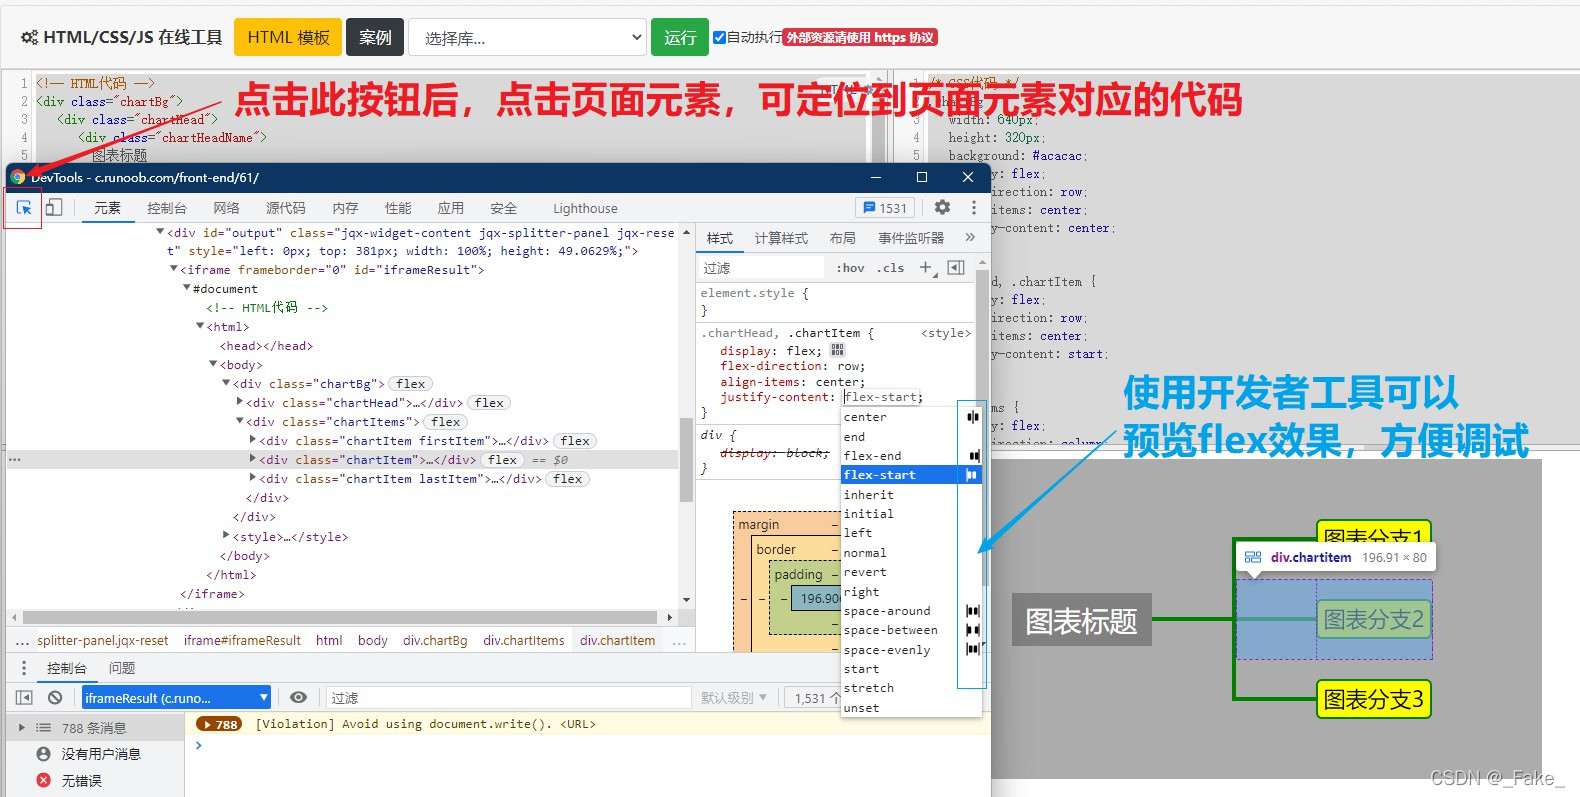The image size is (1580, 797).
Task: Expand the chartItem firstItem node
Action: 253,440
